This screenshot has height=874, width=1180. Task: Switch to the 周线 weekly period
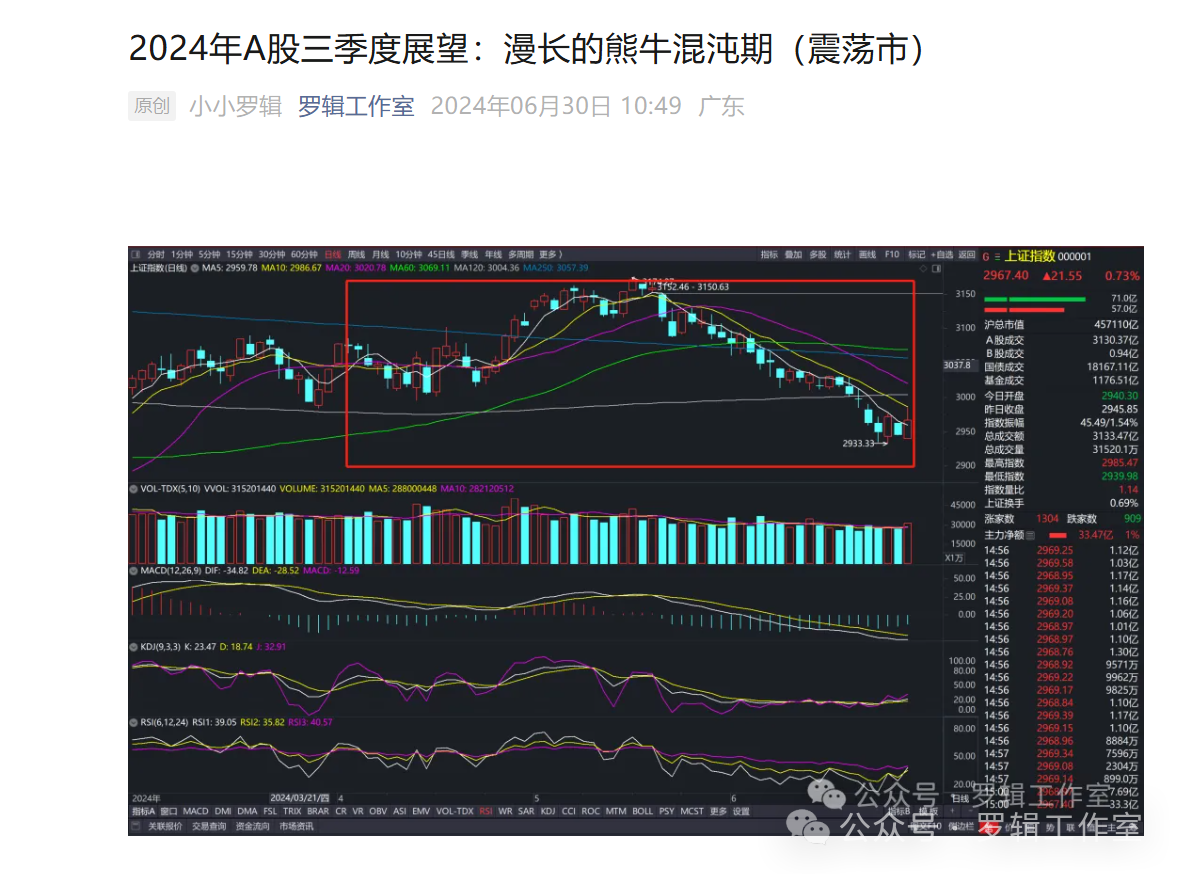357,254
